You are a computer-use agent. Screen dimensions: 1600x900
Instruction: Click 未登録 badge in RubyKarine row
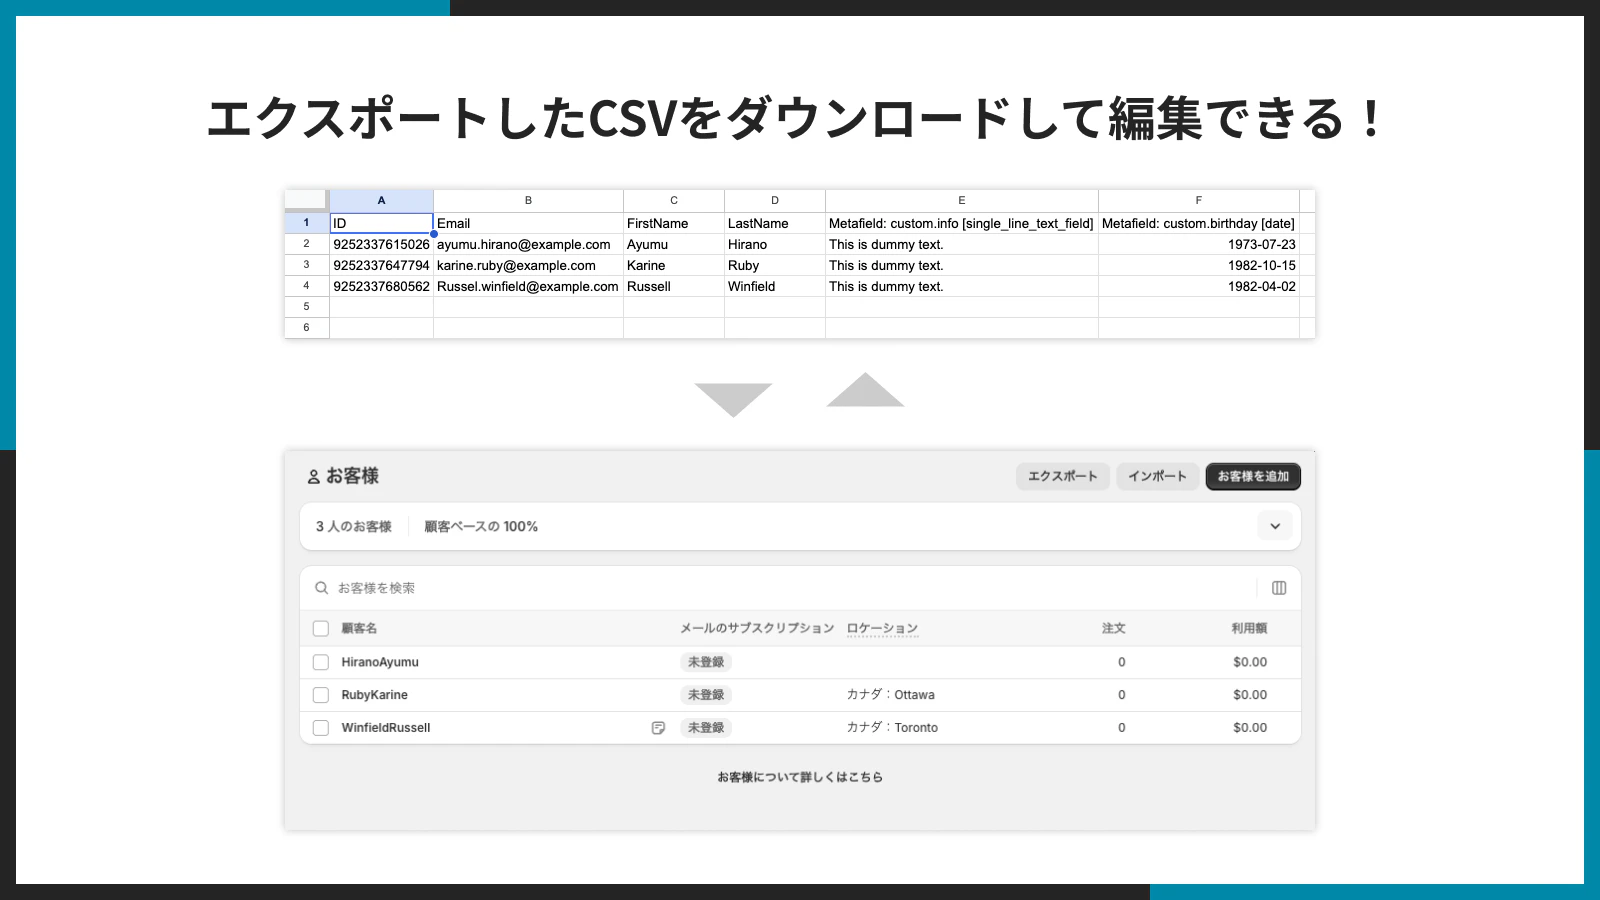point(706,695)
